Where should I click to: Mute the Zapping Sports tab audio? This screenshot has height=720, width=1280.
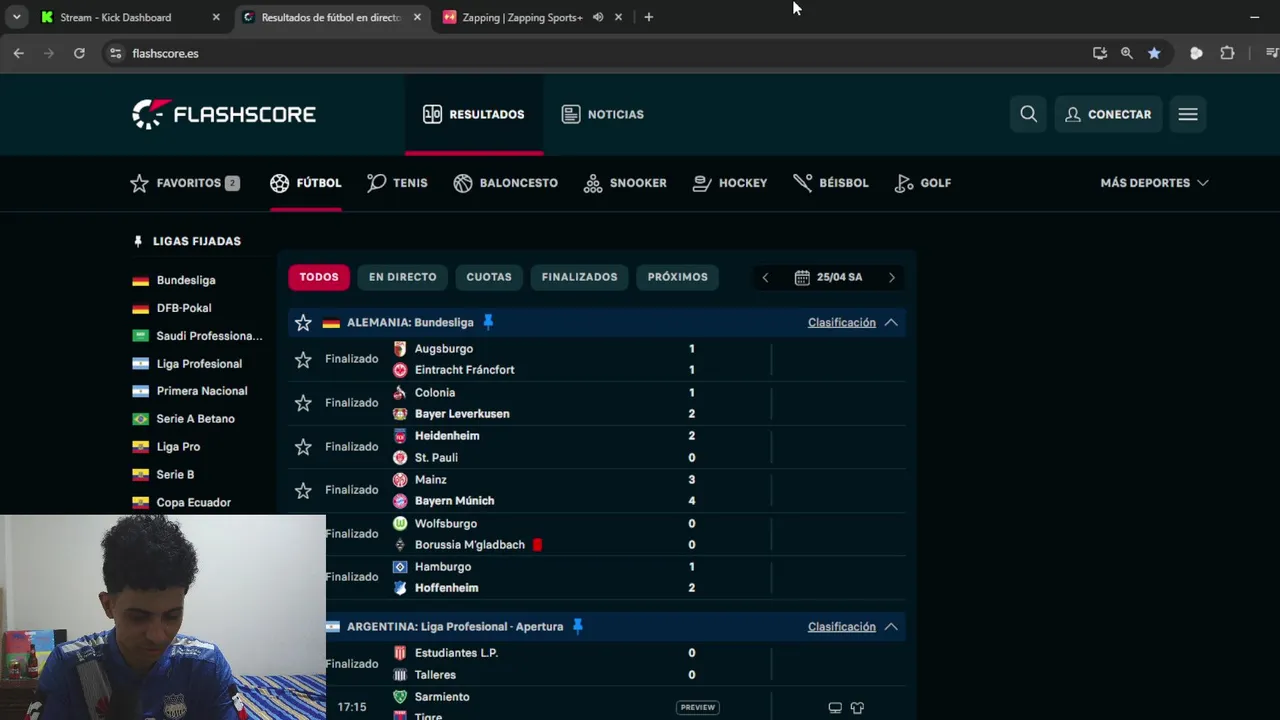(x=598, y=17)
